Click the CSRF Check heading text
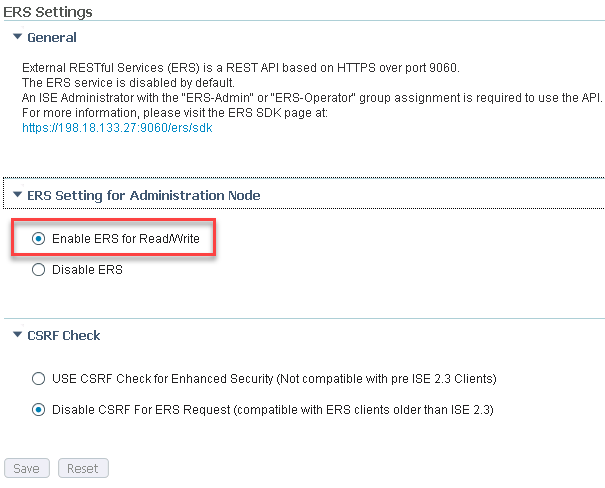The height and width of the screenshot is (488, 605). [64, 336]
